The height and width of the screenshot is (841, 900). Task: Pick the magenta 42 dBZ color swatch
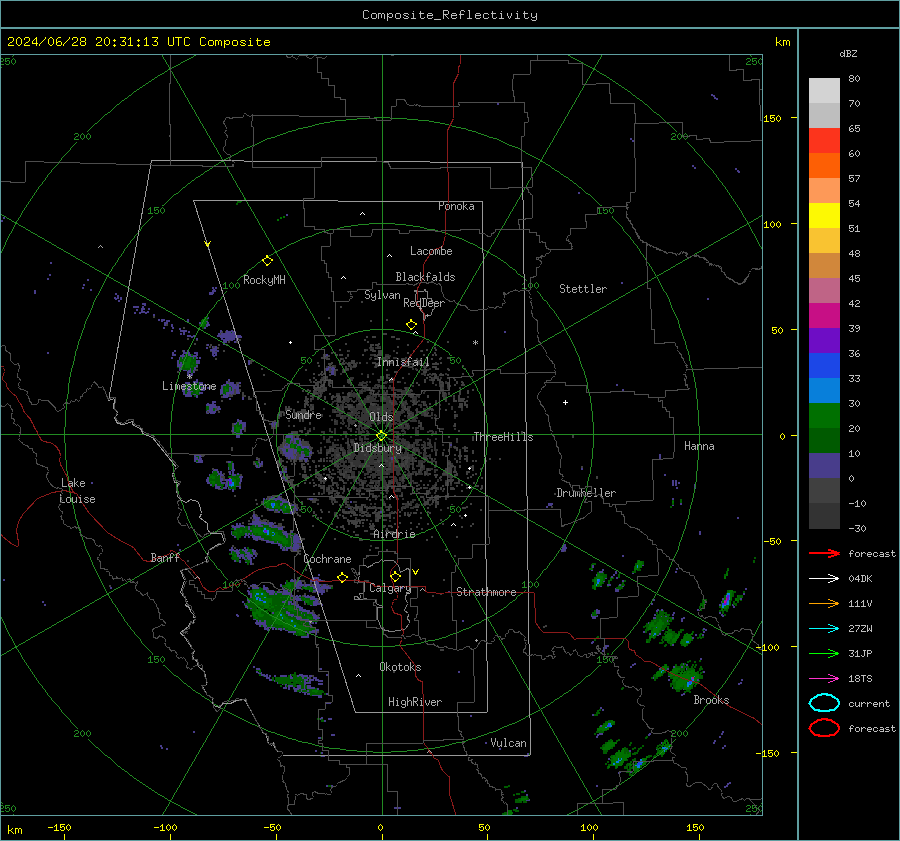(824, 316)
